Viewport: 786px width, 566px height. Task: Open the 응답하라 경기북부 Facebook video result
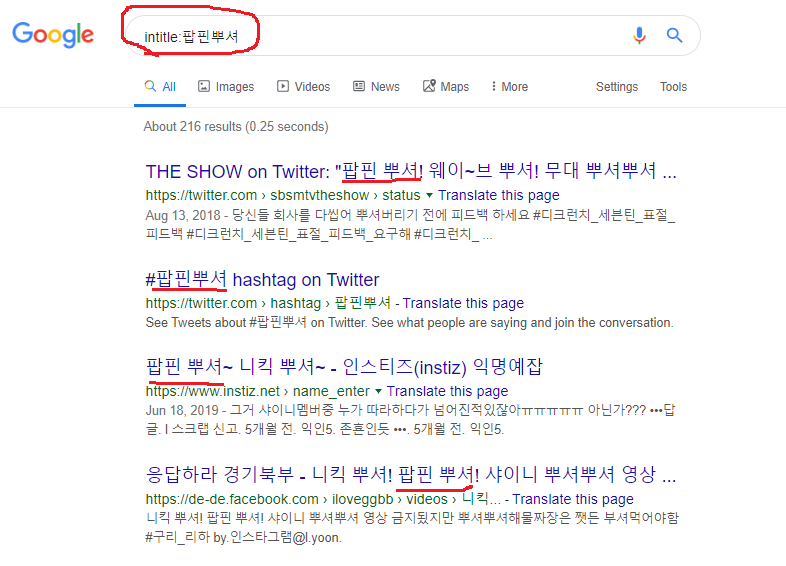point(411,474)
